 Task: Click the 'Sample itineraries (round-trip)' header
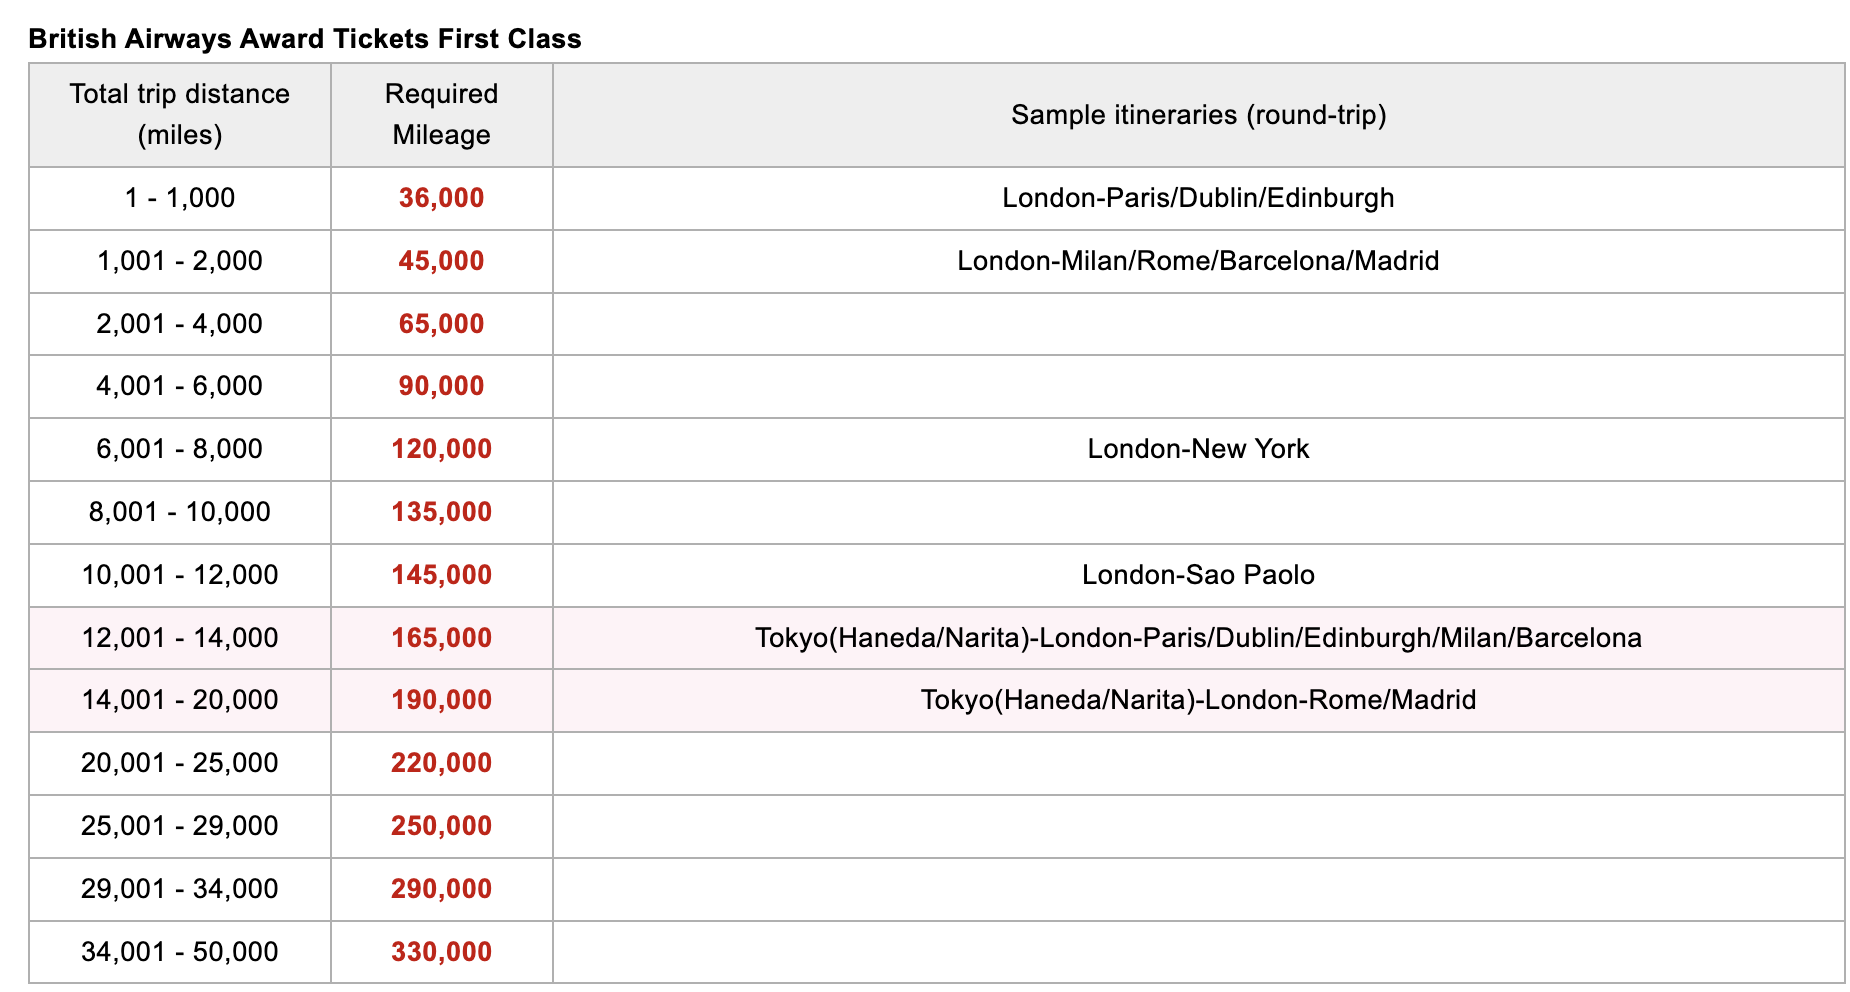coord(1199,115)
